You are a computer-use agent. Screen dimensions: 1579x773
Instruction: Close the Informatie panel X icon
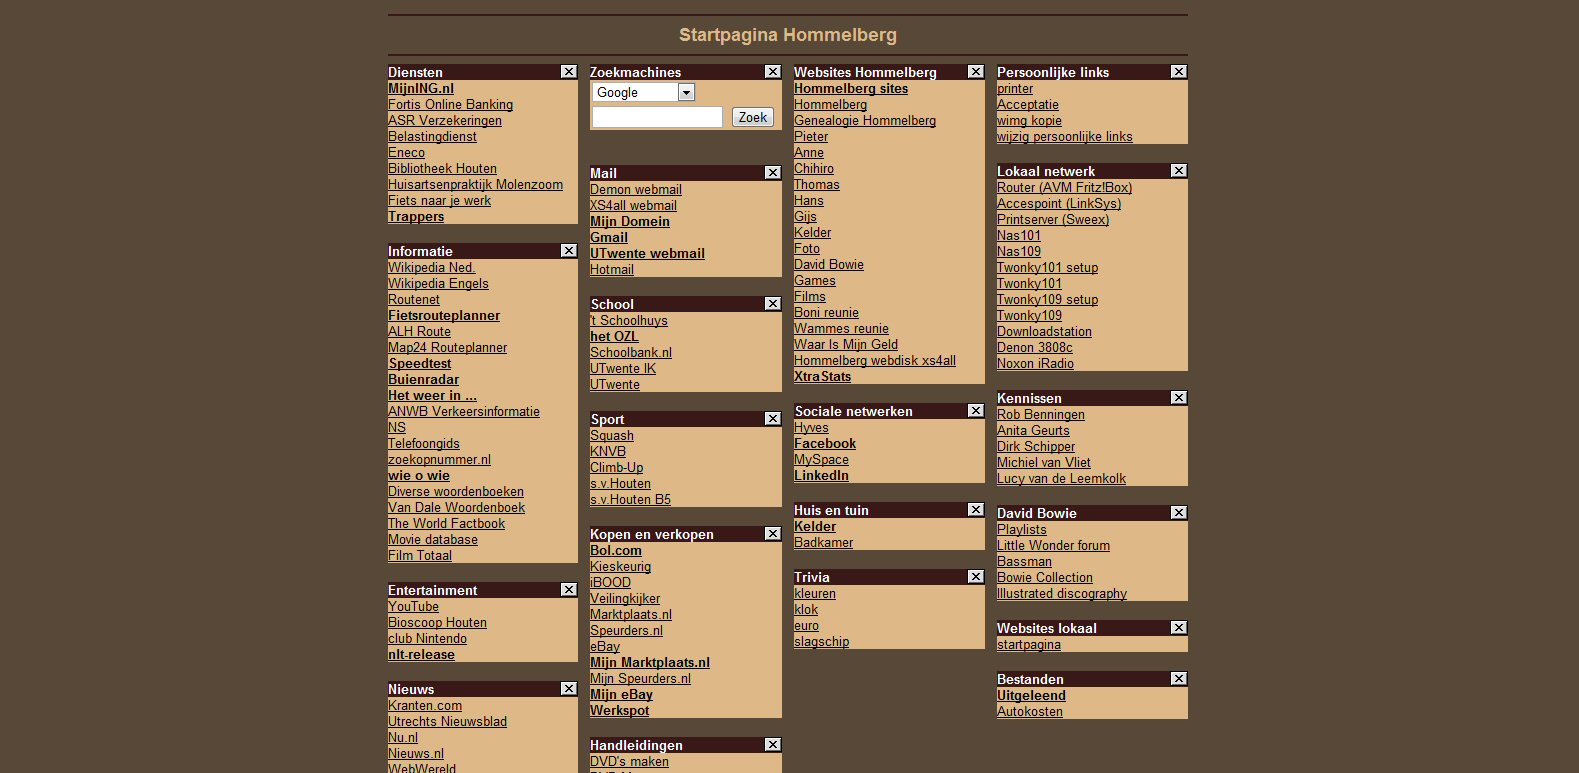(568, 251)
